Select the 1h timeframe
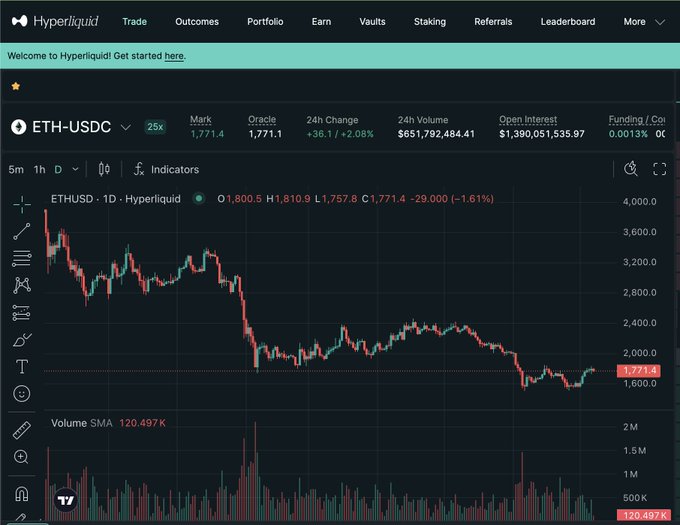The height and width of the screenshot is (525, 680). 39,170
